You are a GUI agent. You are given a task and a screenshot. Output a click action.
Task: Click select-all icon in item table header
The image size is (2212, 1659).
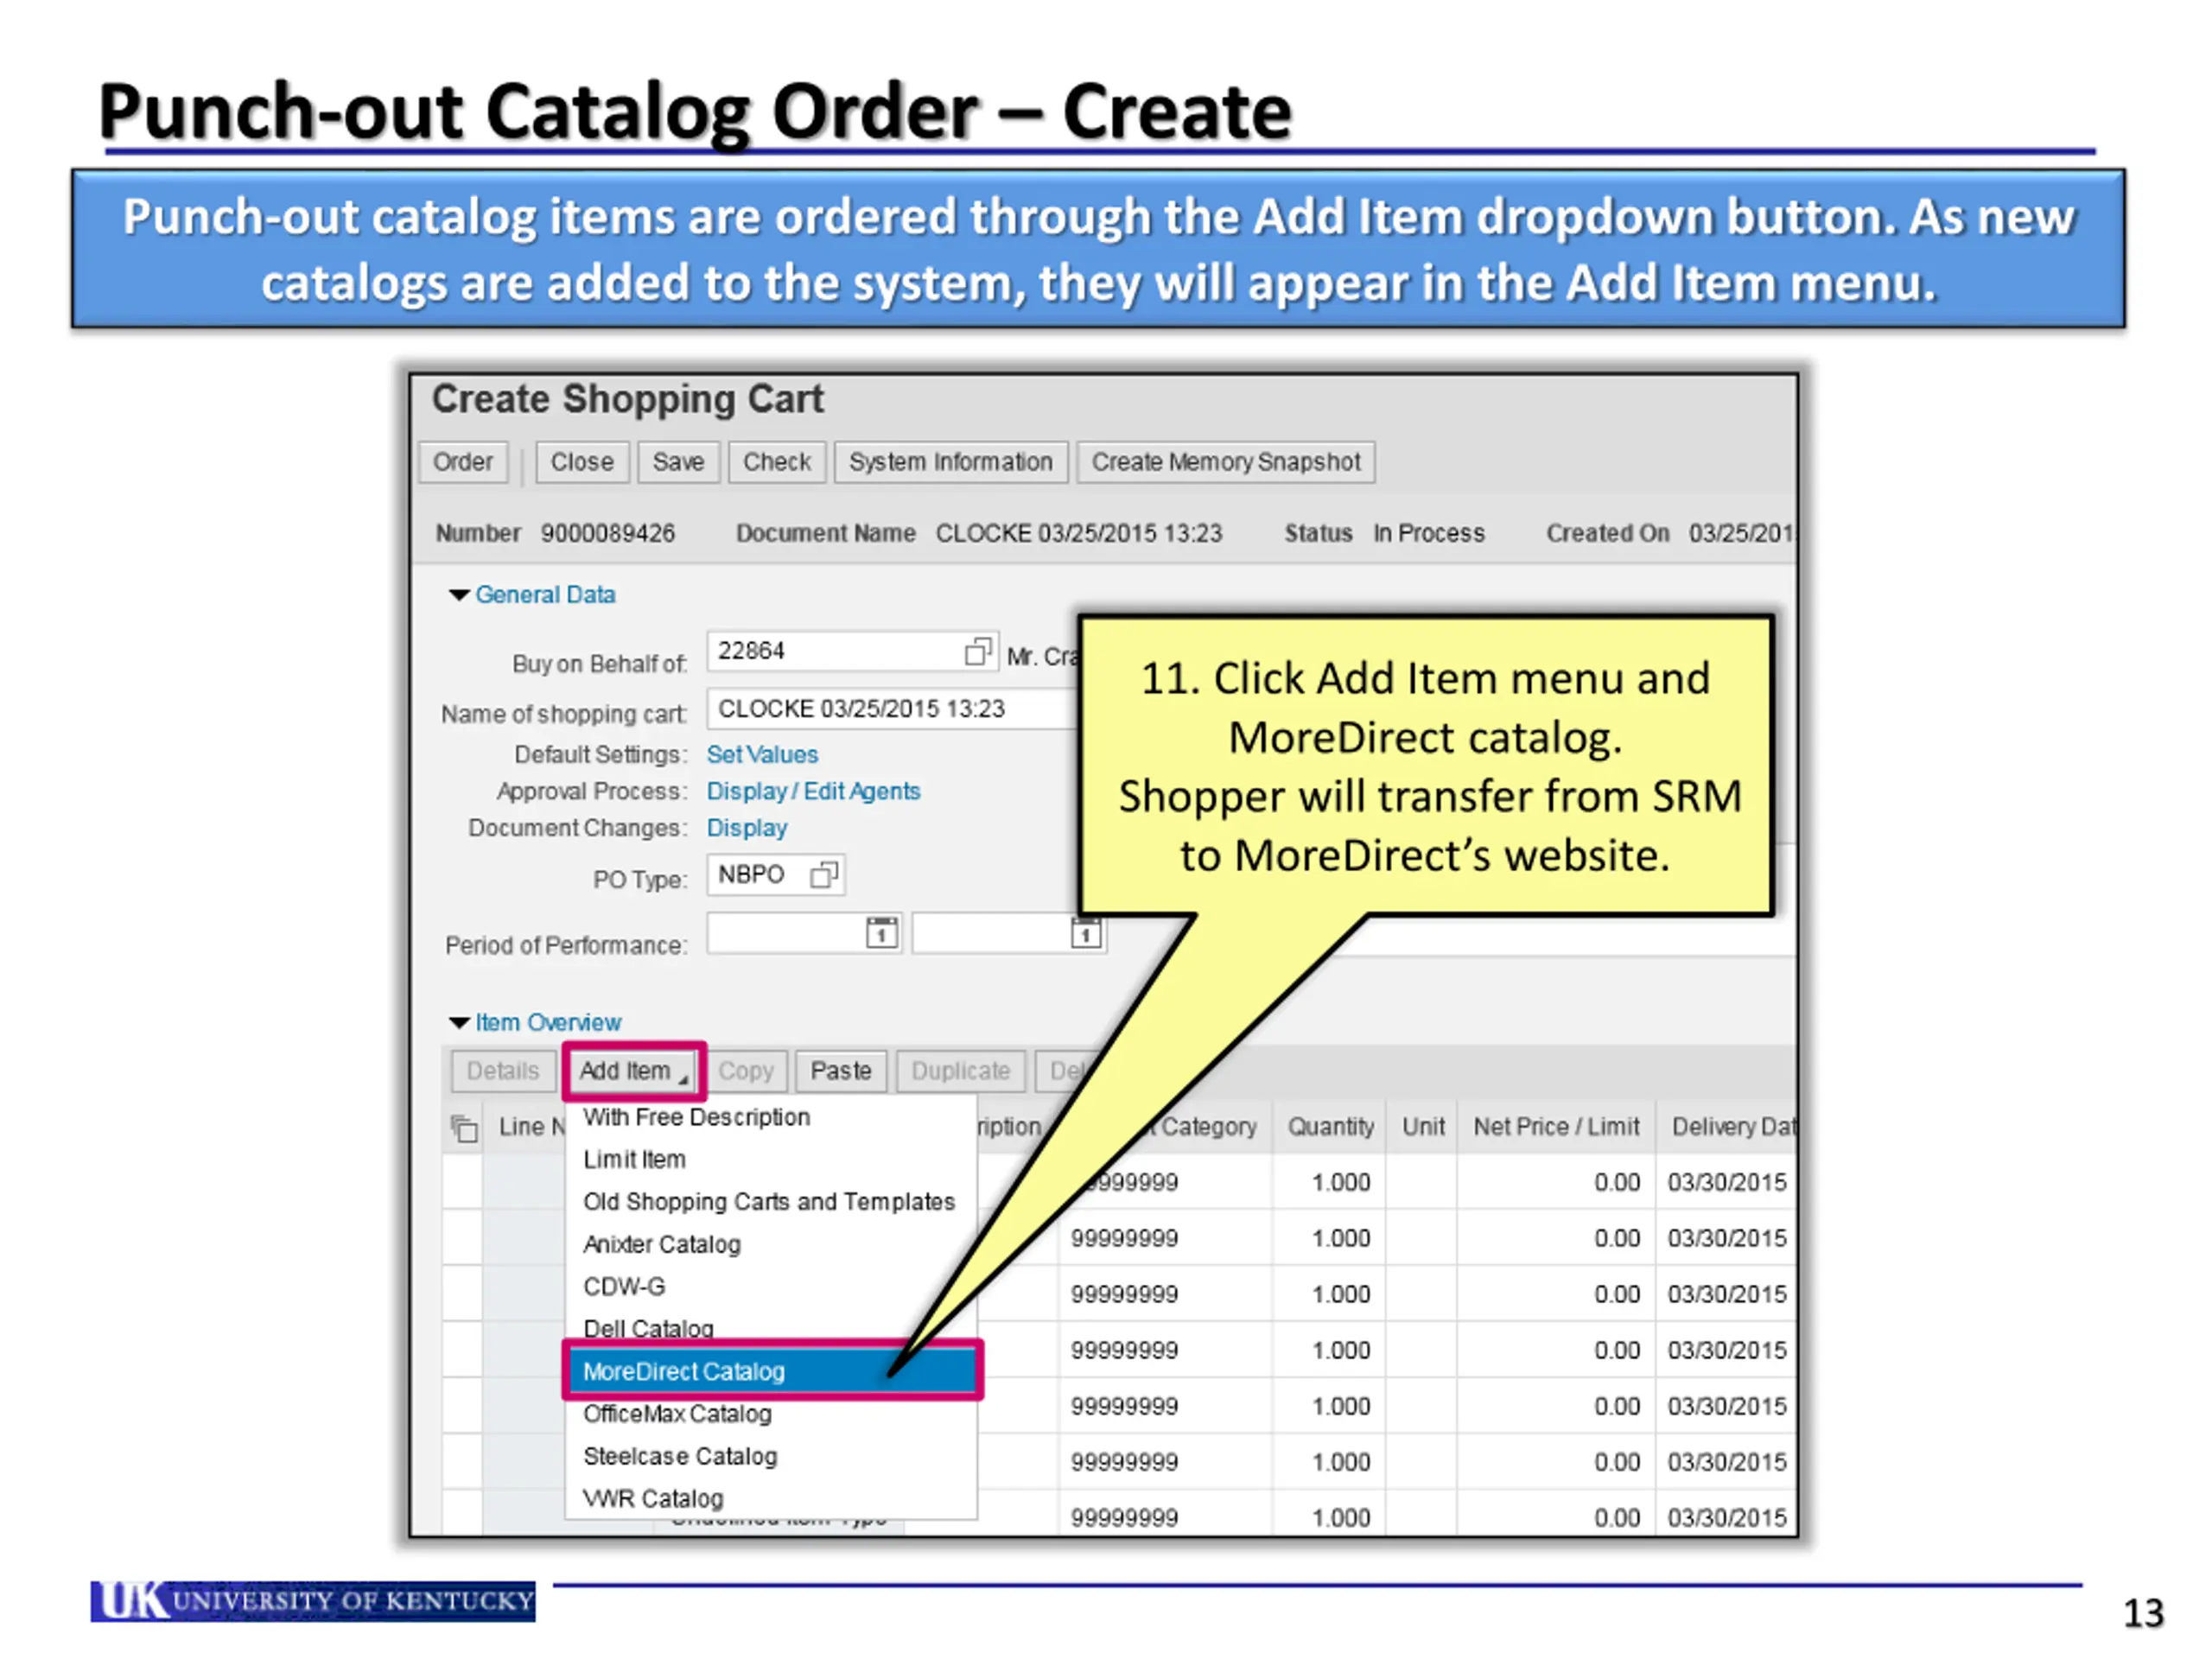(464, 1128)
